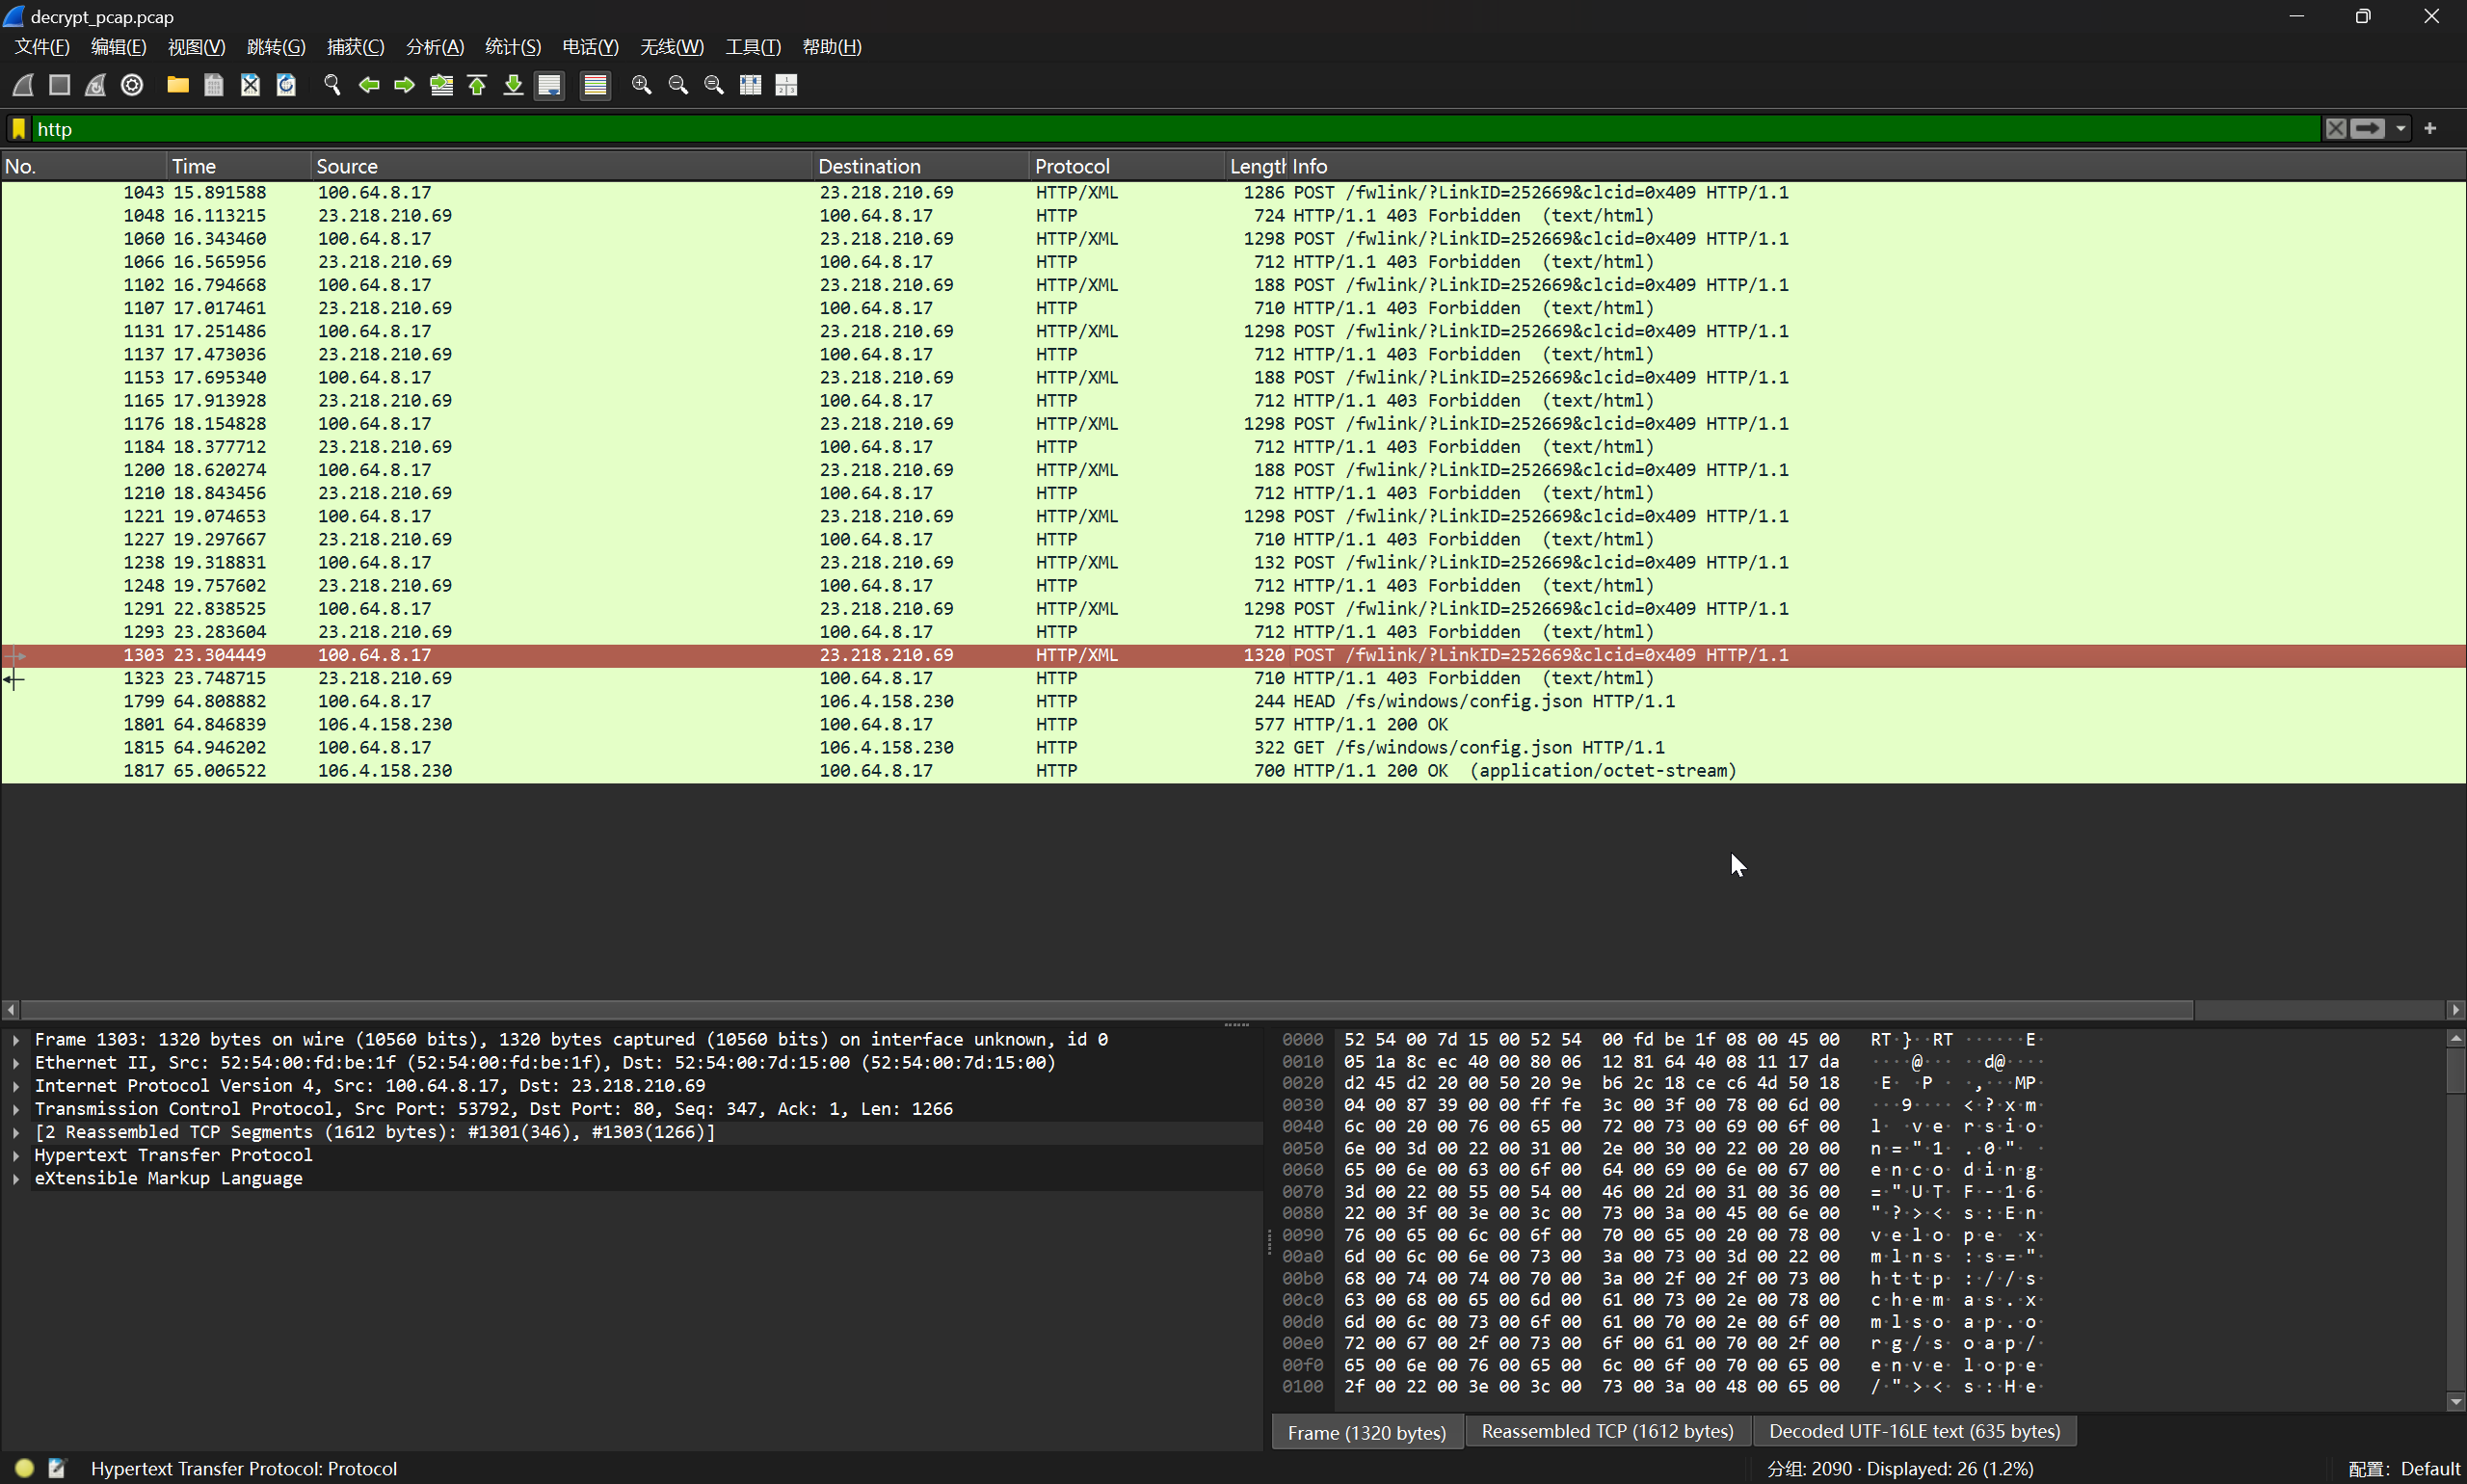Open the 帮助(H) menu
This screenshot has height=1484, width=2467.
tap(832, 47)
